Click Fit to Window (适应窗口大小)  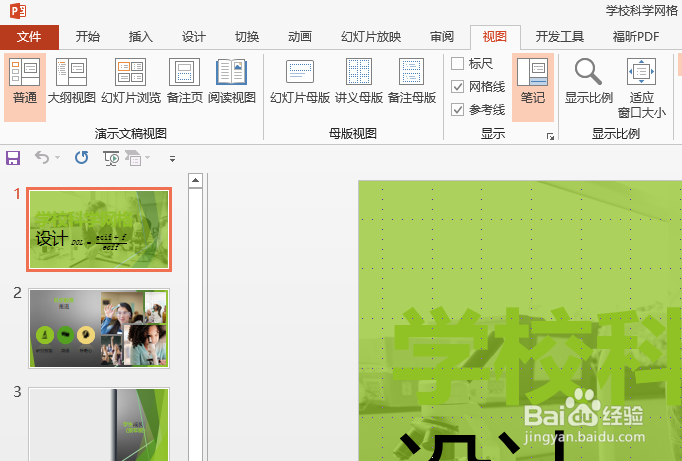(641, 87)
